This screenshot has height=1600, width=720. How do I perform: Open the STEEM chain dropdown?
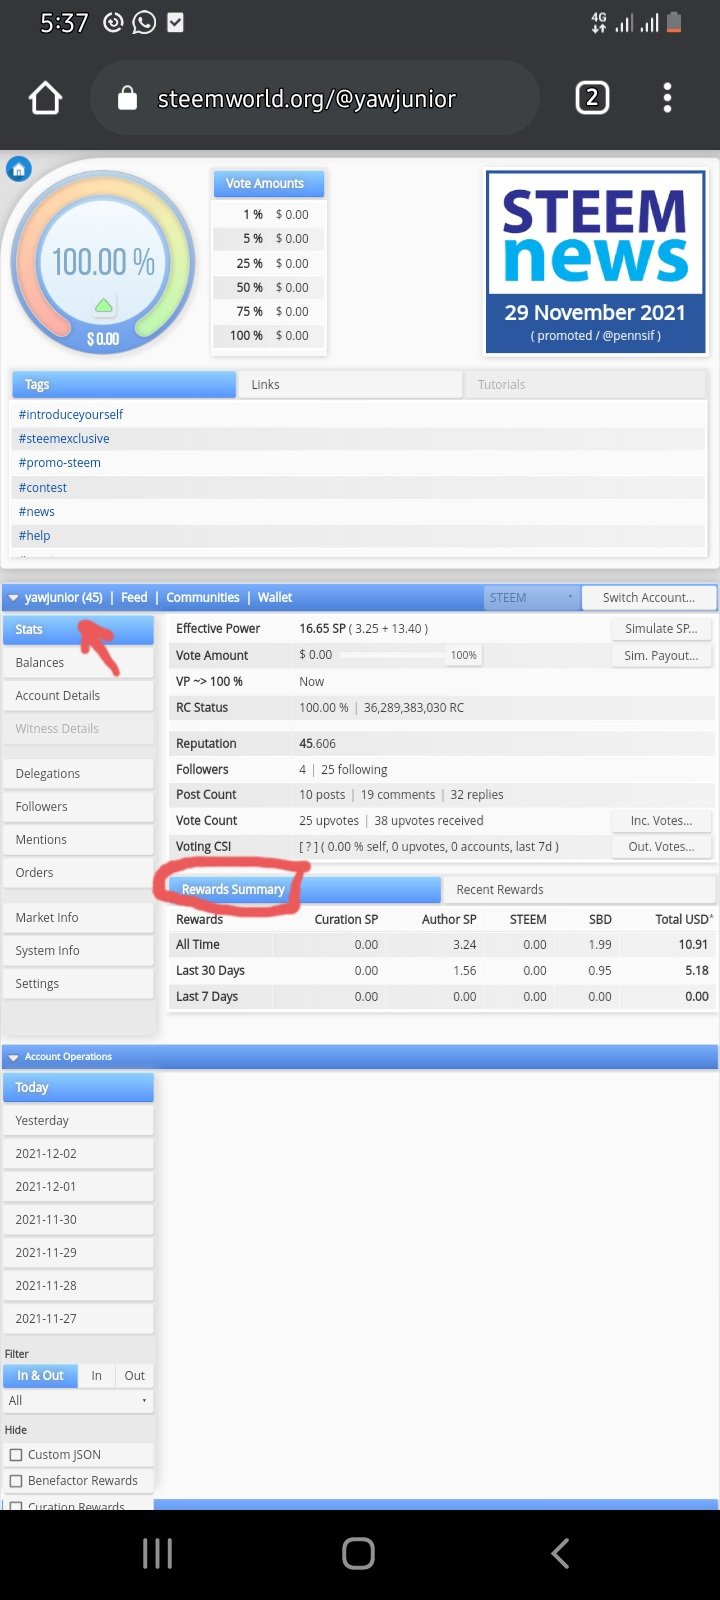click(531, 597)
